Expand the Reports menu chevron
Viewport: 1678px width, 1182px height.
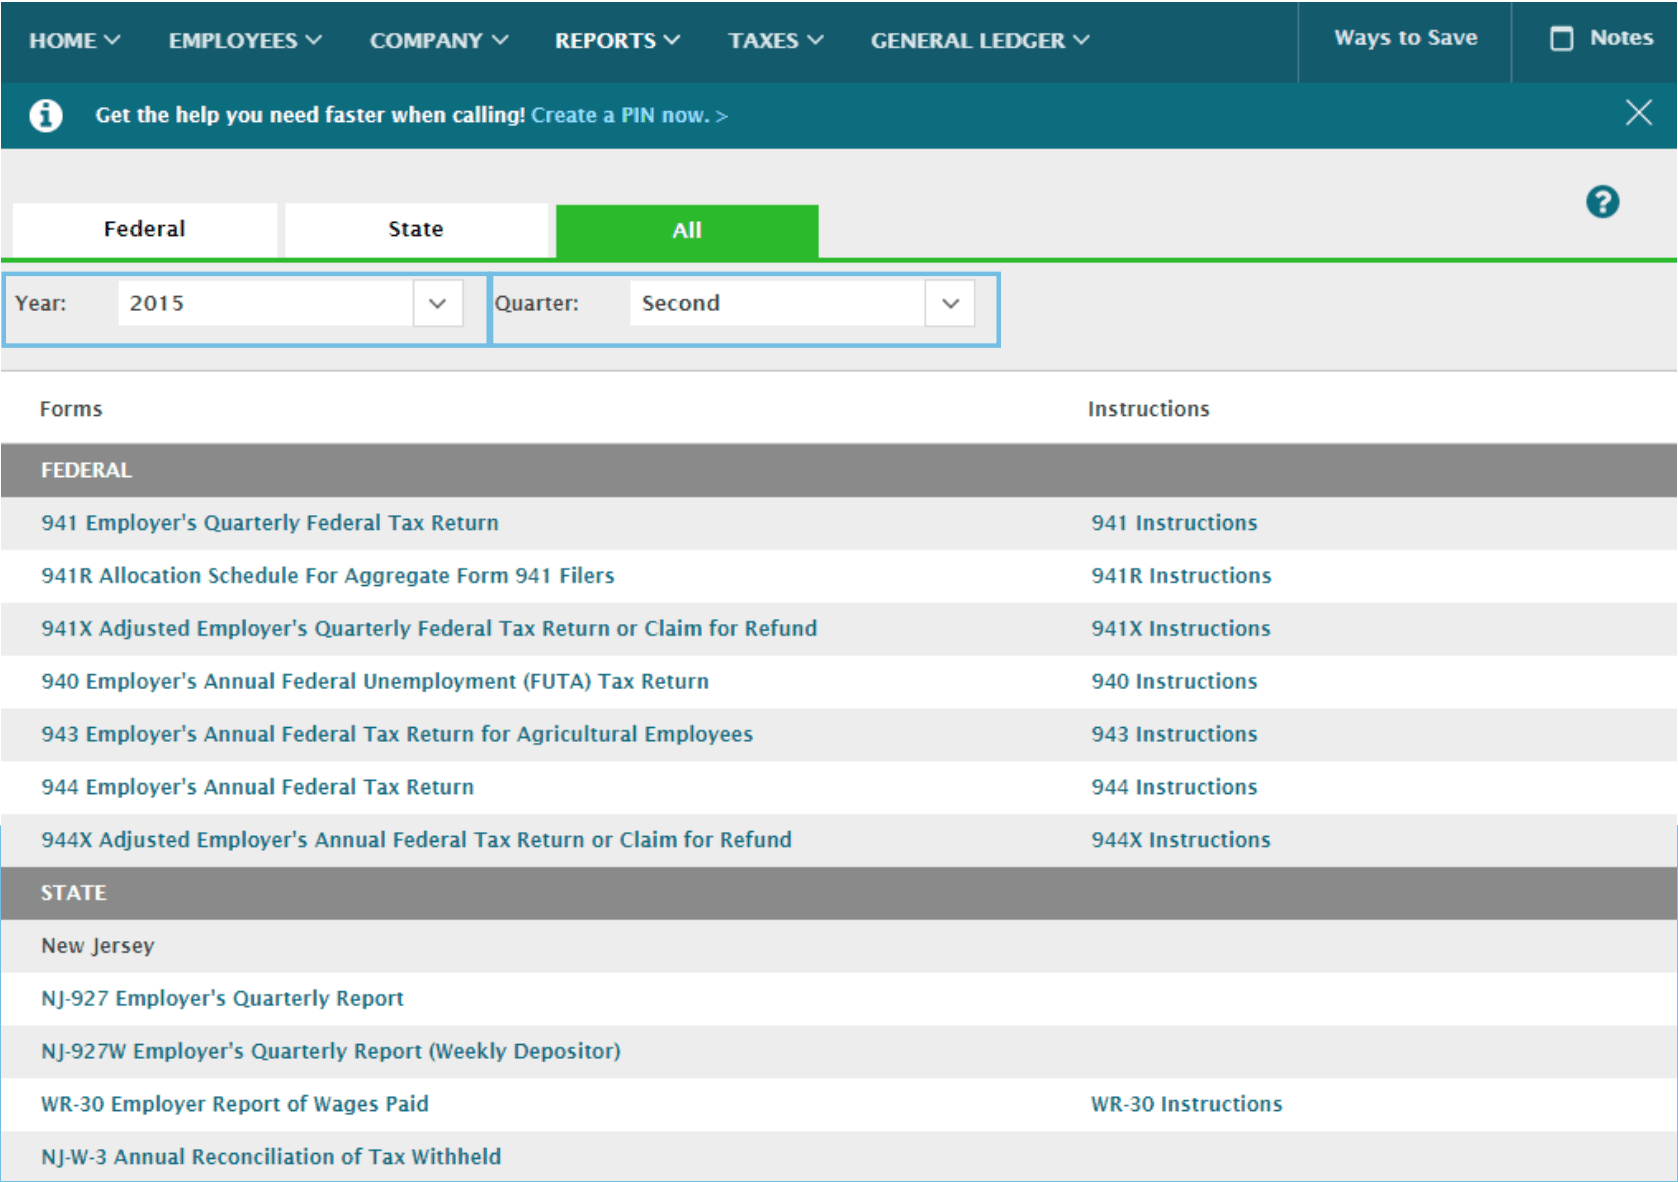click(x=673, y=40)
